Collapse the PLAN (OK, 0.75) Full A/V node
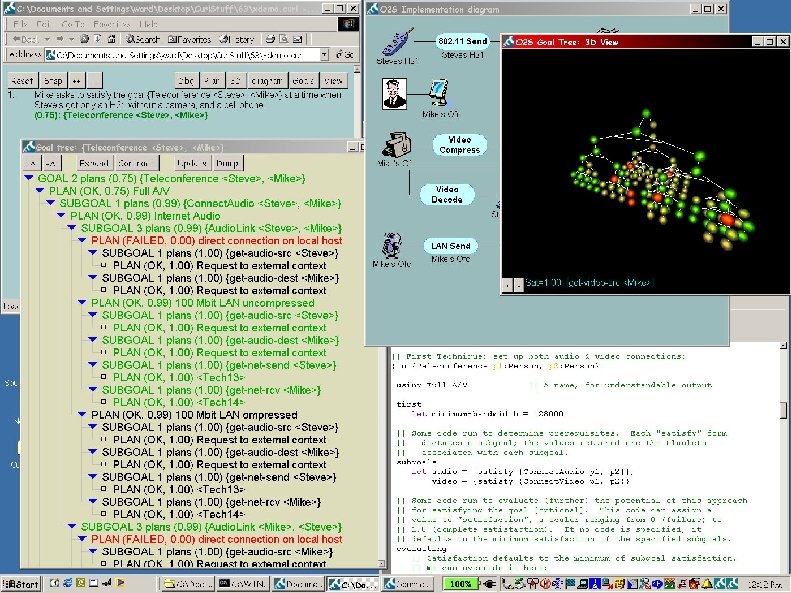This screenshot has height=593, width=791. pyautogui.click(x=40, y=191)
